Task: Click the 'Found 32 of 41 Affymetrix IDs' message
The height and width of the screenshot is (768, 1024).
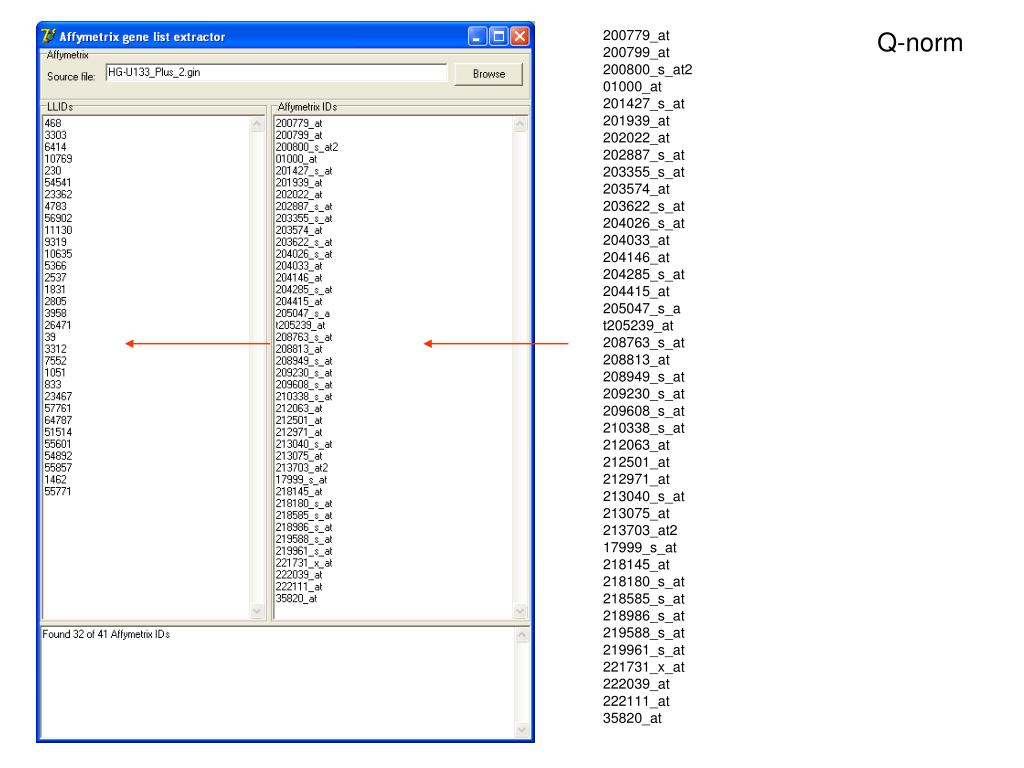Action: point(106,634)
